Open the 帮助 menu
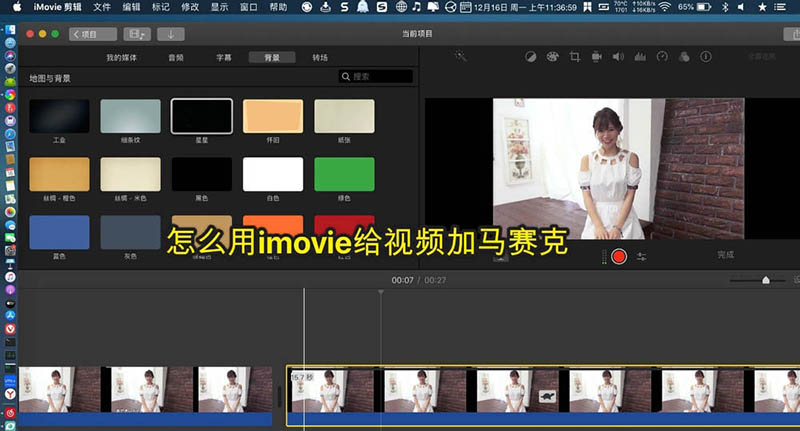Image resolution: width=800 pixels, height=431 pixels. (278, 7)
